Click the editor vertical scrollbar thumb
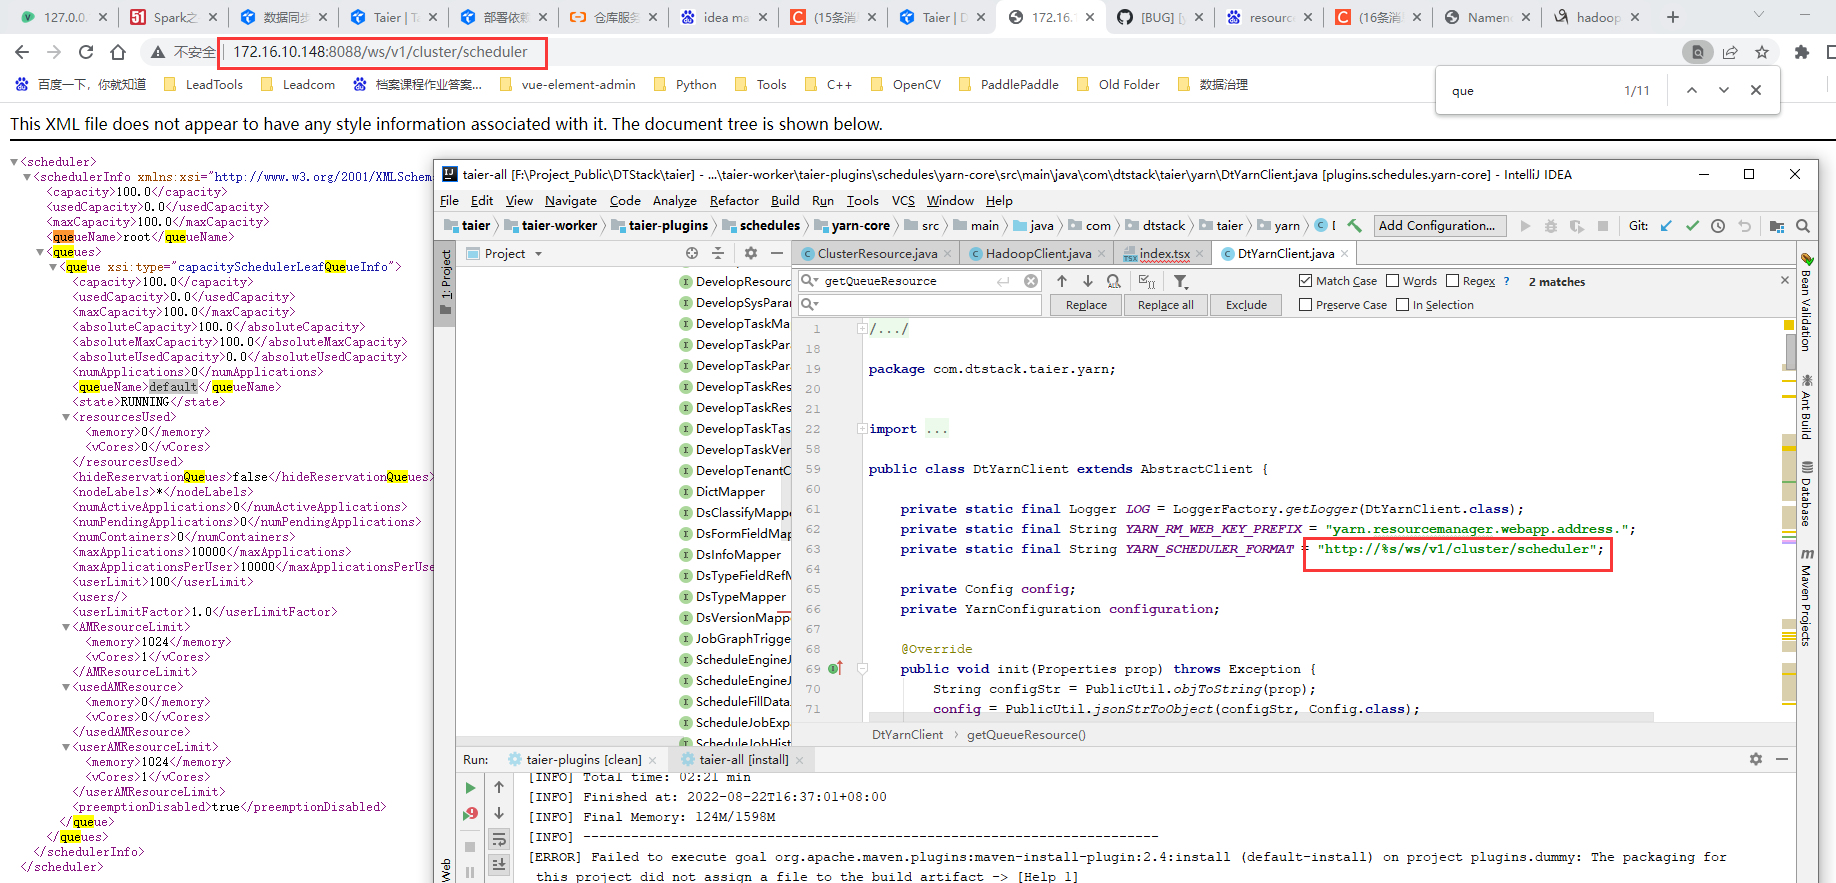 click(1790, 351)
